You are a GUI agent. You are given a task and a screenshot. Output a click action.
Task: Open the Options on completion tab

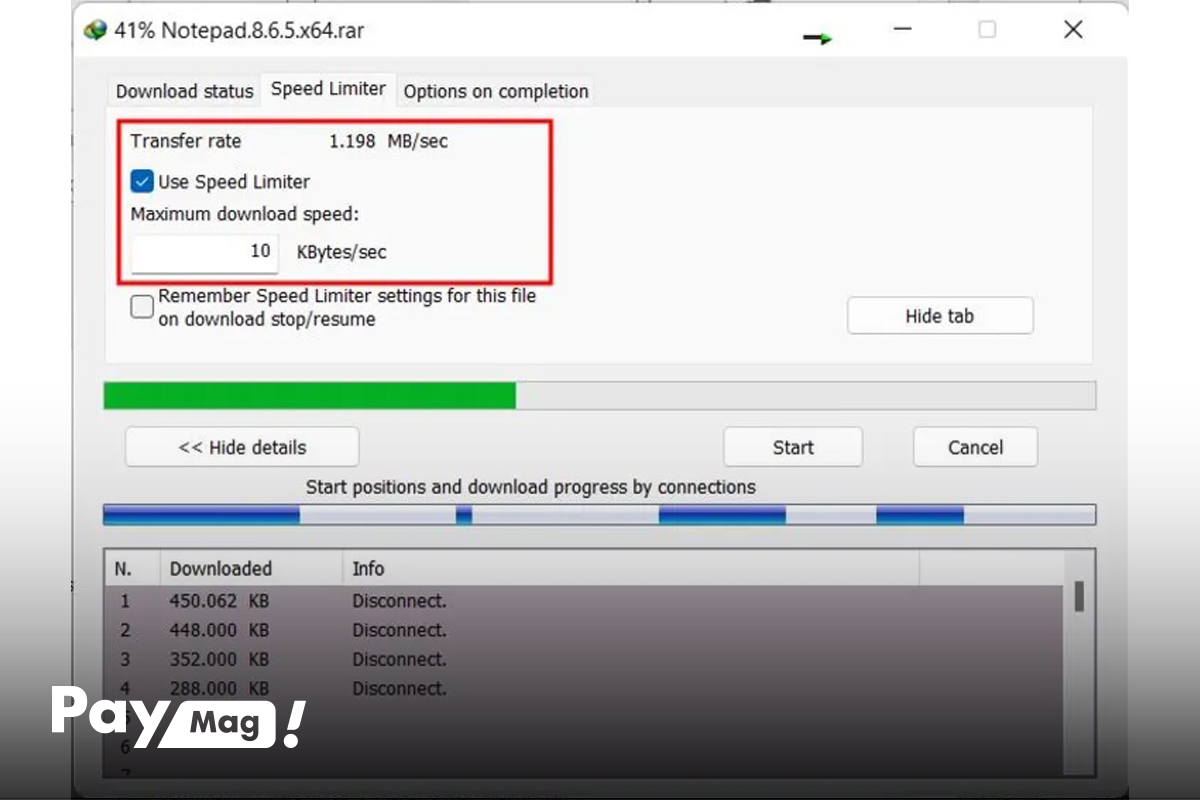click(x=495, y=91)
